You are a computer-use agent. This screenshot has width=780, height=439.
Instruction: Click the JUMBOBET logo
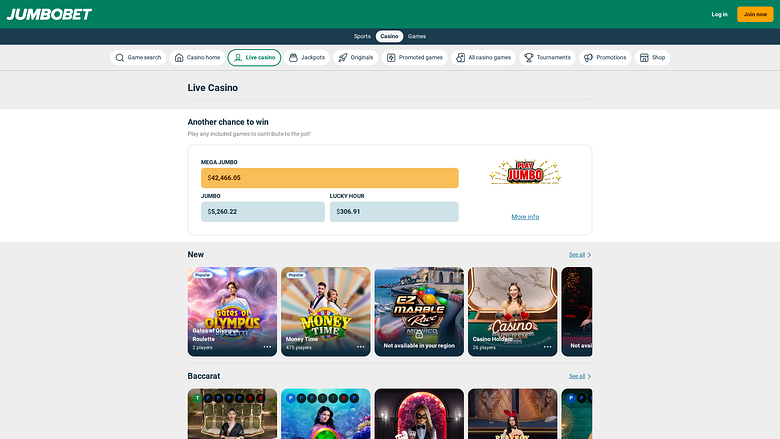[49, 14]
